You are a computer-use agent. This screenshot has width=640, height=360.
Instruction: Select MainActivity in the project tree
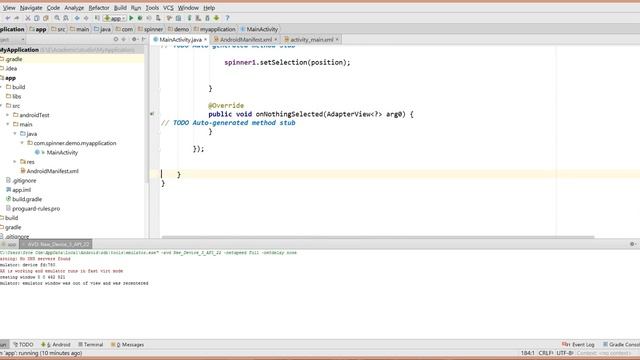click(x=62, y=152)
